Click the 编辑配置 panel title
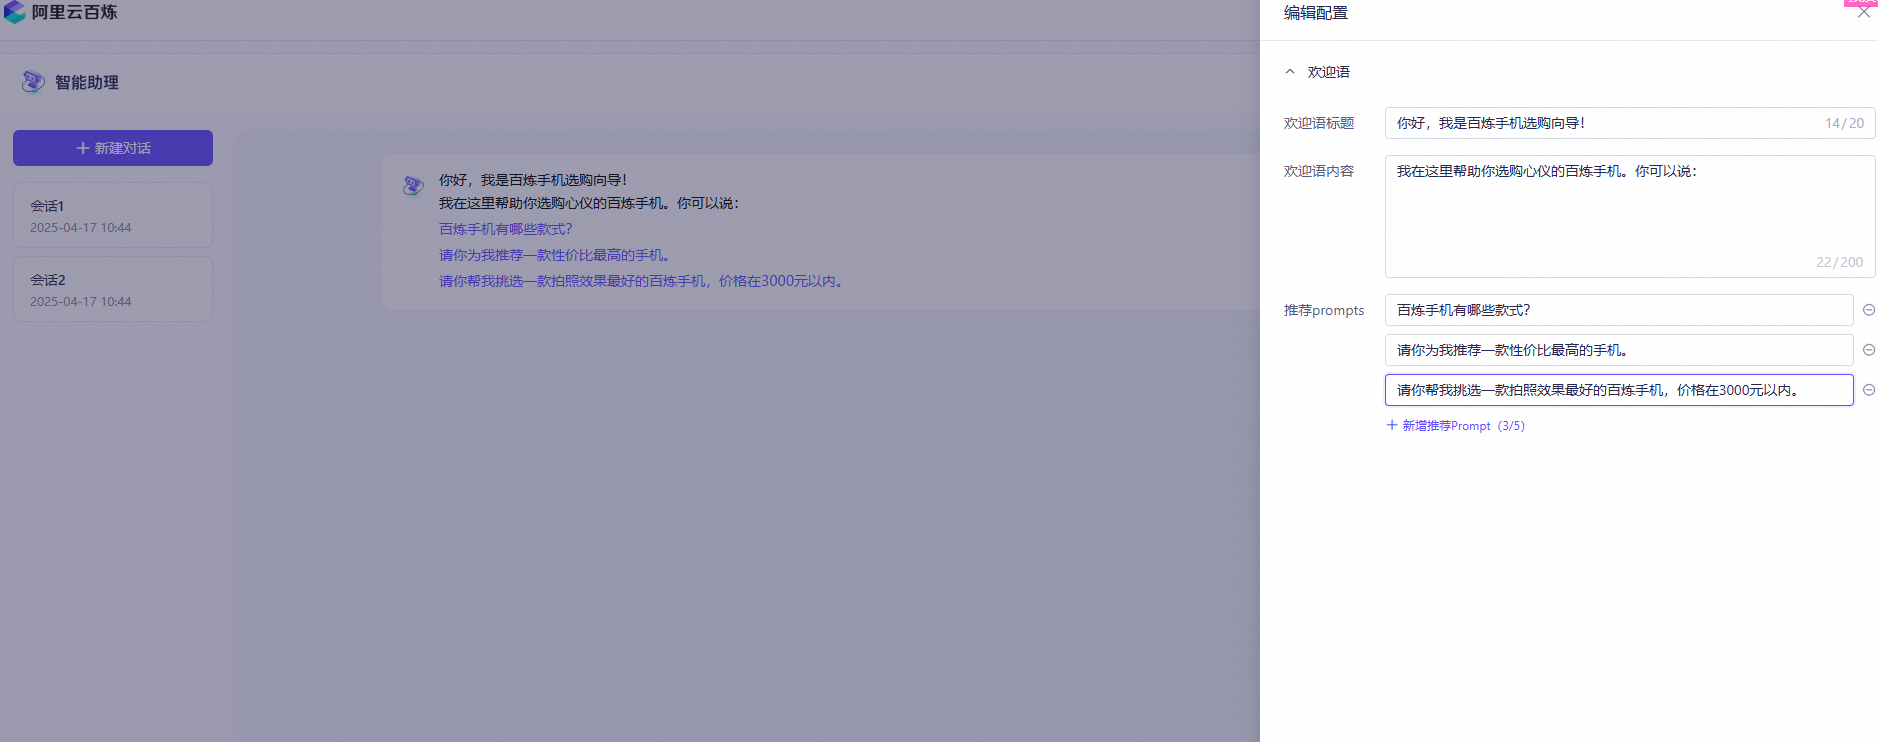Image resolution: width=1878 pixels, height=742 pixels. (1316, 13)
